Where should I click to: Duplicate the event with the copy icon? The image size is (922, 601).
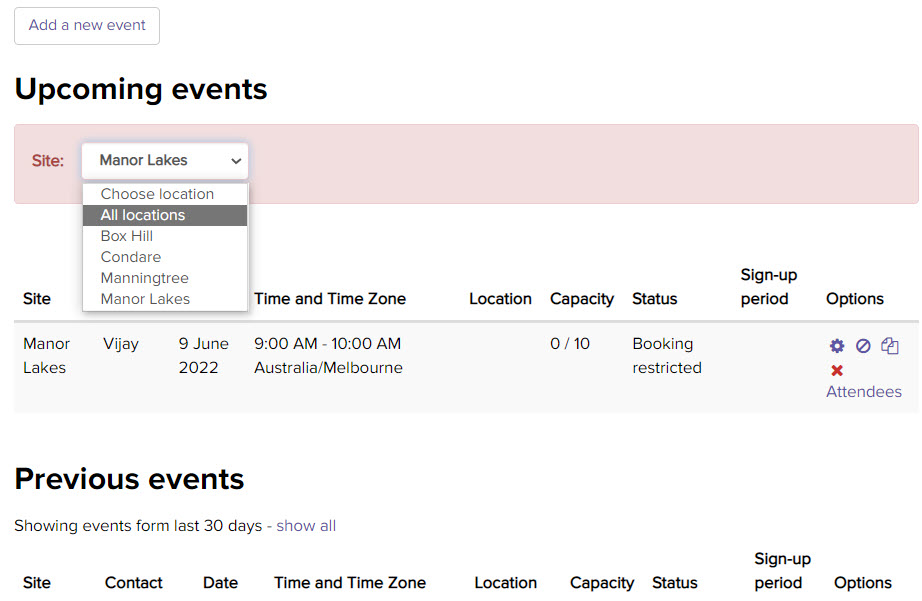click(x=889, y=345)
